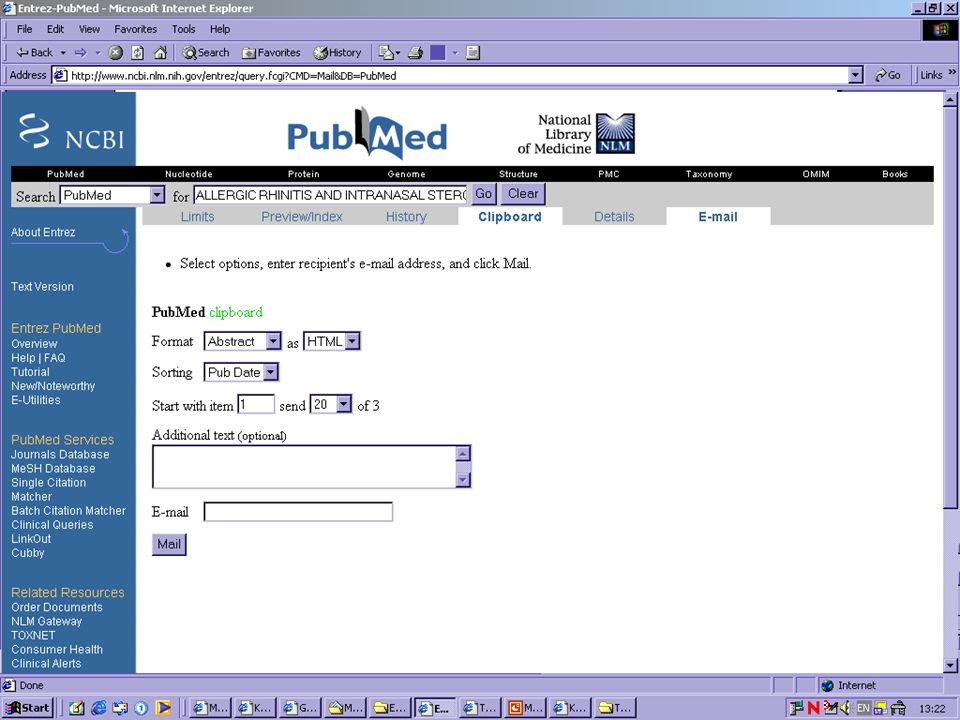Open the Windows Start menu
The height and width of the screenshot is (720, 960).
[x=27, y=708]
